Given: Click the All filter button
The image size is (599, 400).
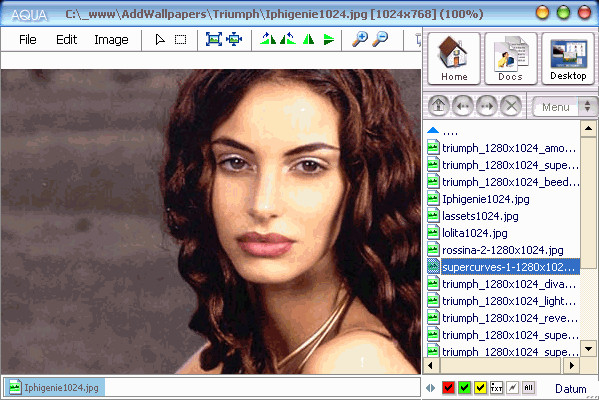Looking at the screenshot, I should [x=528, y=388].
